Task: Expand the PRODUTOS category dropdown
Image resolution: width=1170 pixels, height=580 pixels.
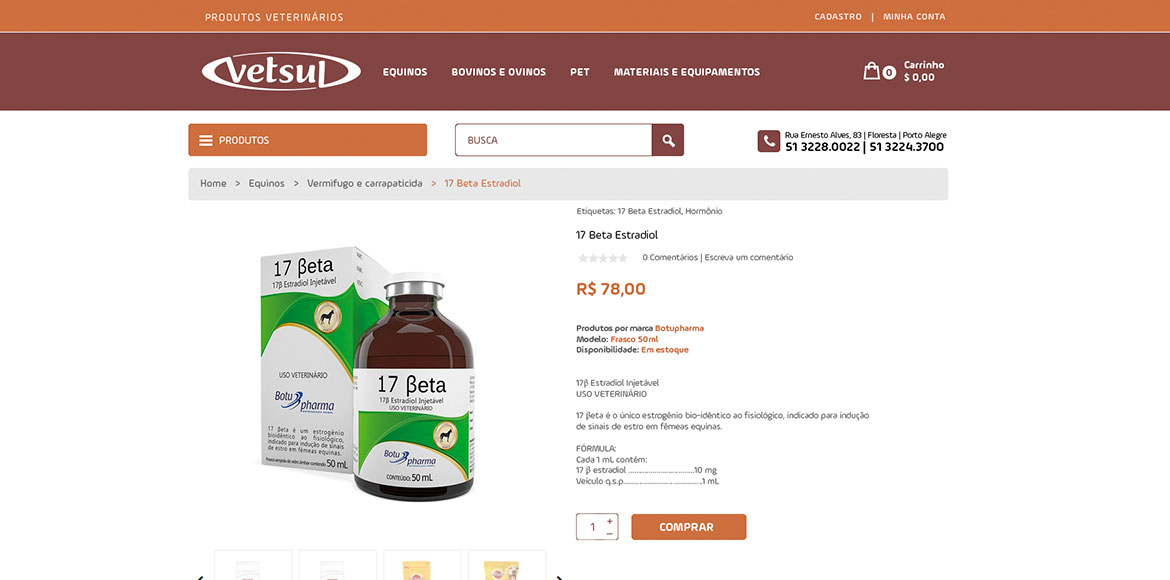Action: click(307, 140)
